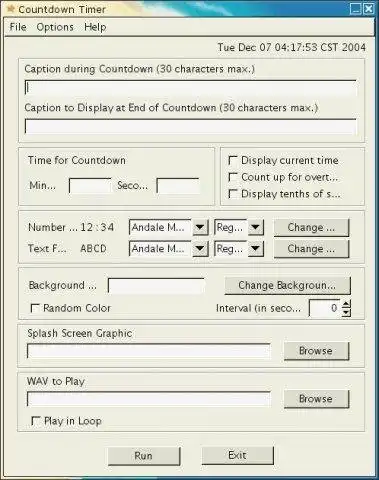Focus the Minutes input field
The width and height of the screenshot is (379, 480).
coord(90,186)
